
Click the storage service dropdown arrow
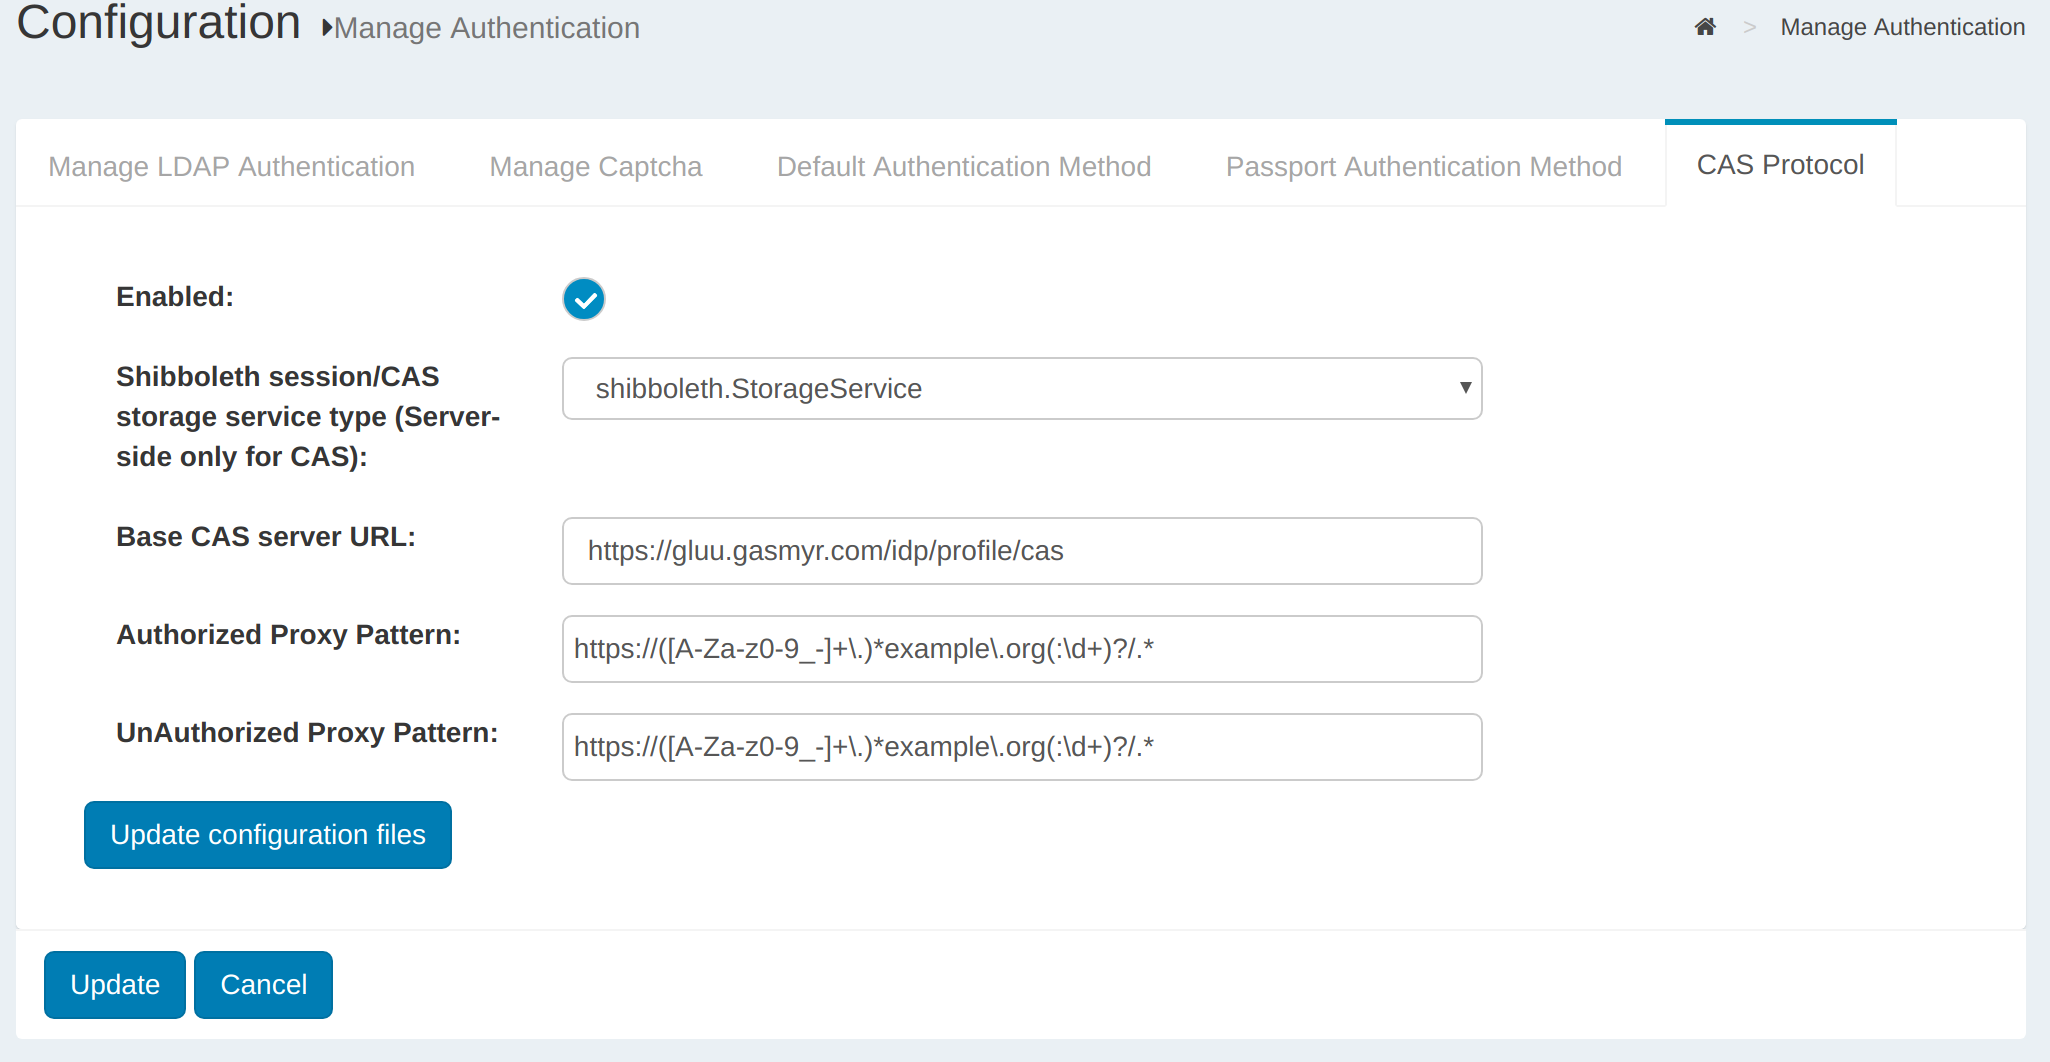[x=1464, y=388]
